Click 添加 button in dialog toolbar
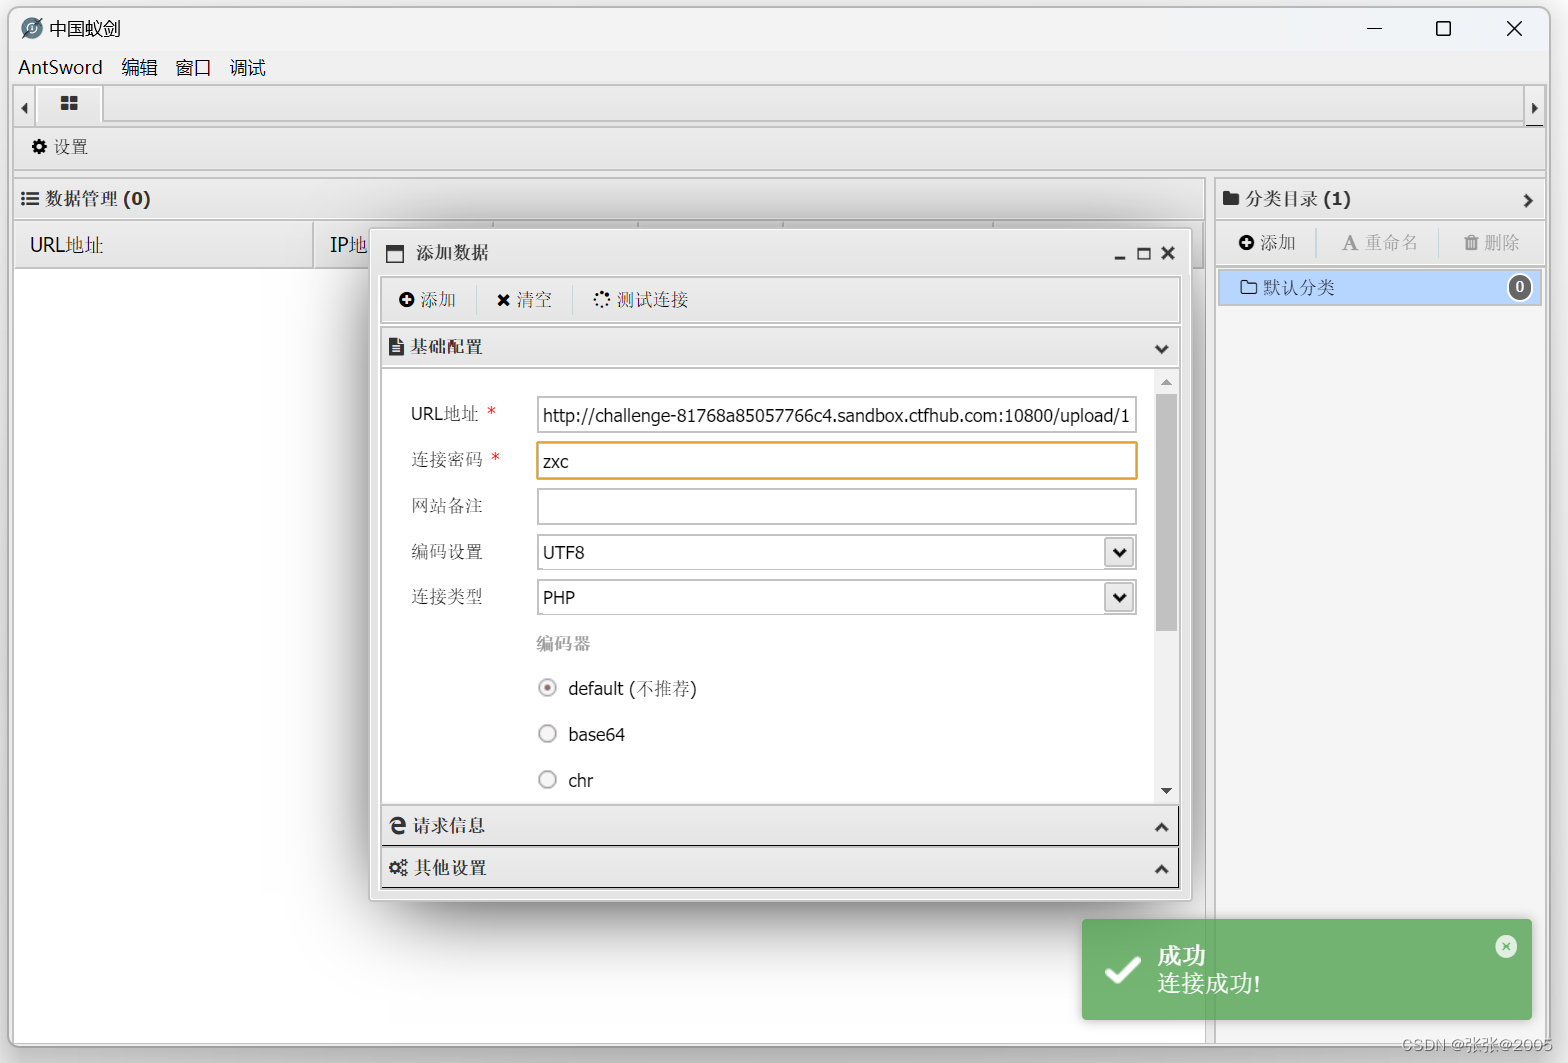Screen dimensions: 1568x1063 (x=427, y=300)
